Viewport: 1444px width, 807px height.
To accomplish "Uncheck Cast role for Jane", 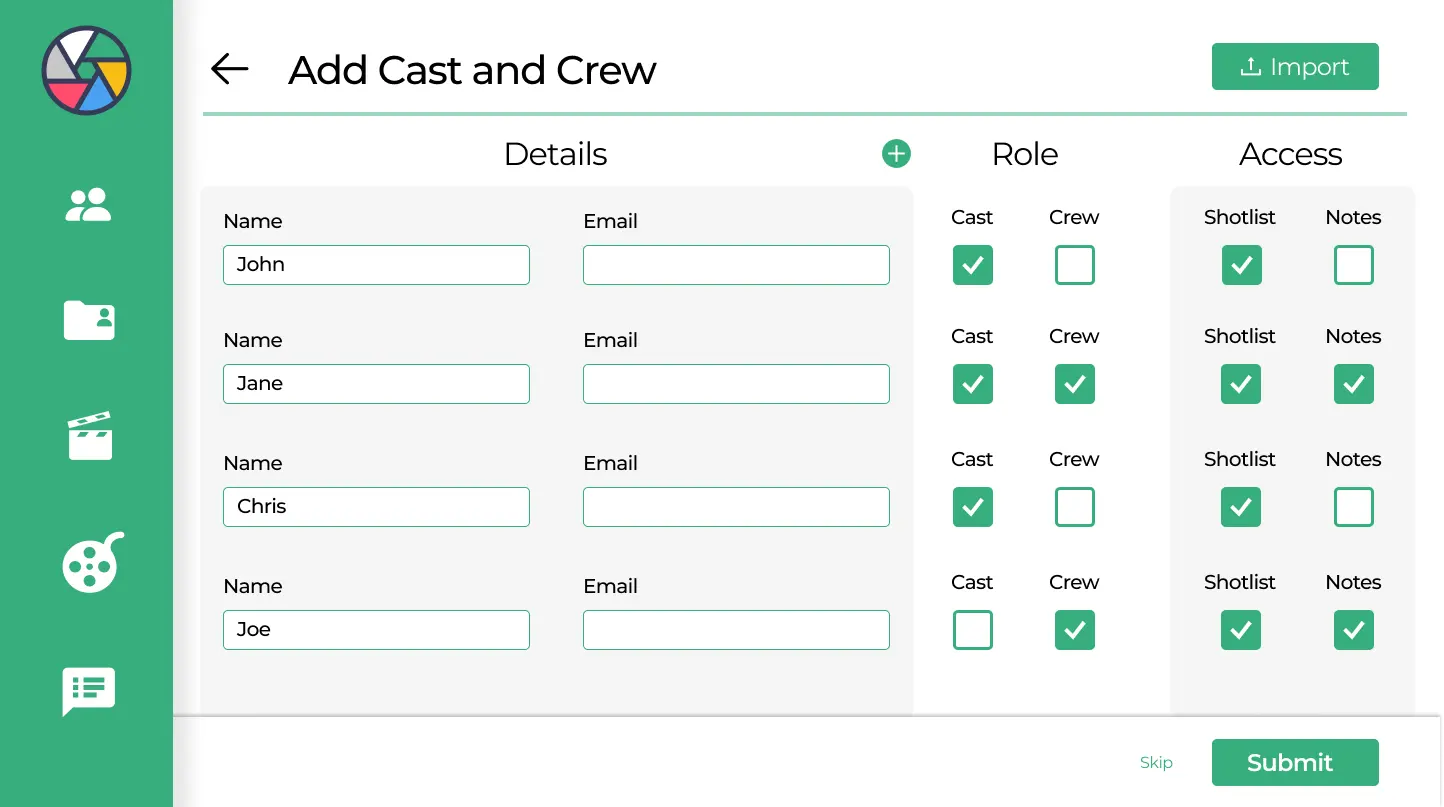I will 972,384.
